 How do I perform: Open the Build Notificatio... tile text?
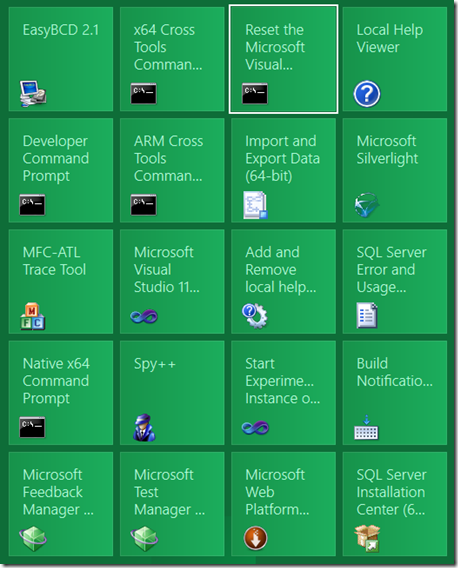click(x=395, y=372)
